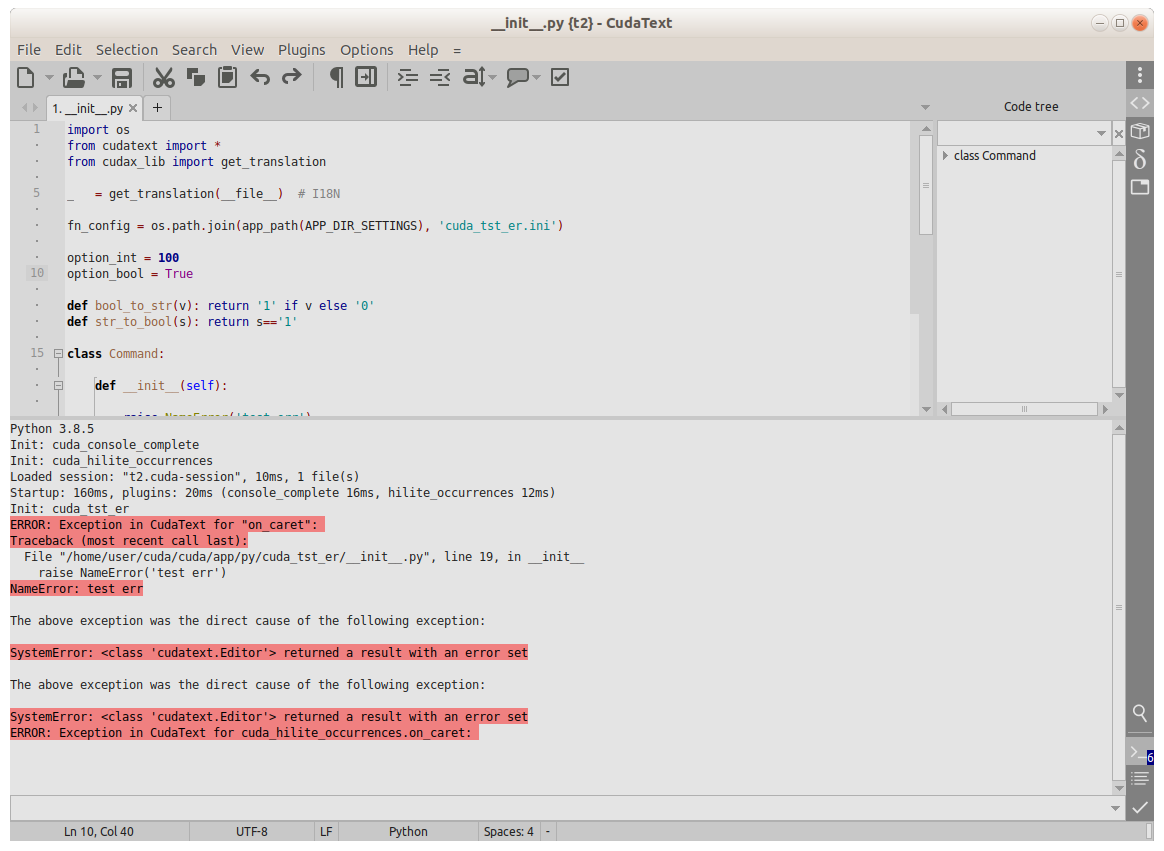Viewport: 1164px width, 851px height.
Task: Unindent the selected lines via toolbar icon
Action: point(439,77)
